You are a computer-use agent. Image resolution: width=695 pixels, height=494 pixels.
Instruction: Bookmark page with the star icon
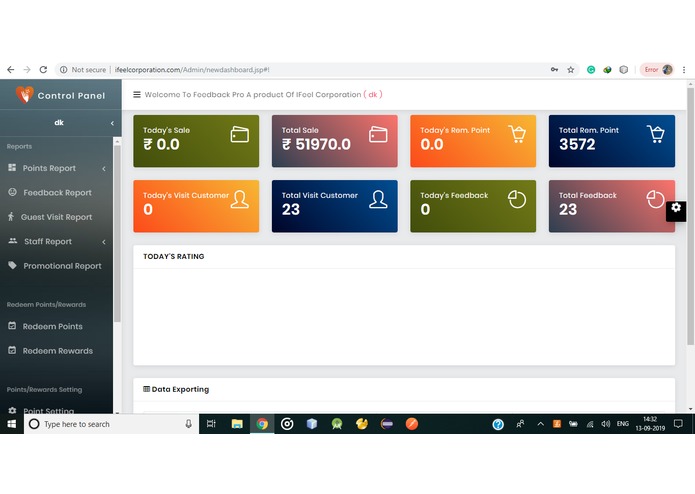tap(570, 70)
